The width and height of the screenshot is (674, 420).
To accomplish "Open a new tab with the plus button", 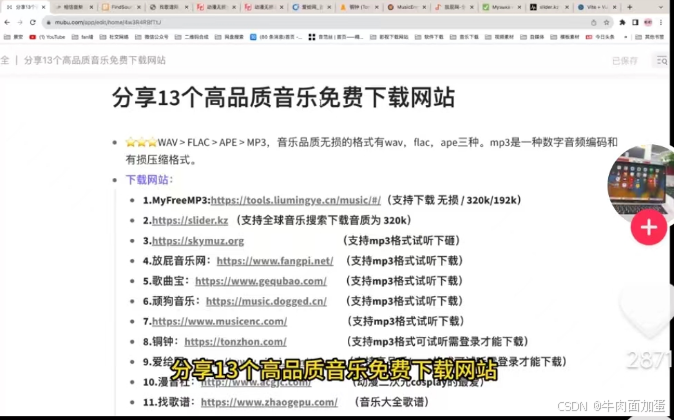I will 630,7.
